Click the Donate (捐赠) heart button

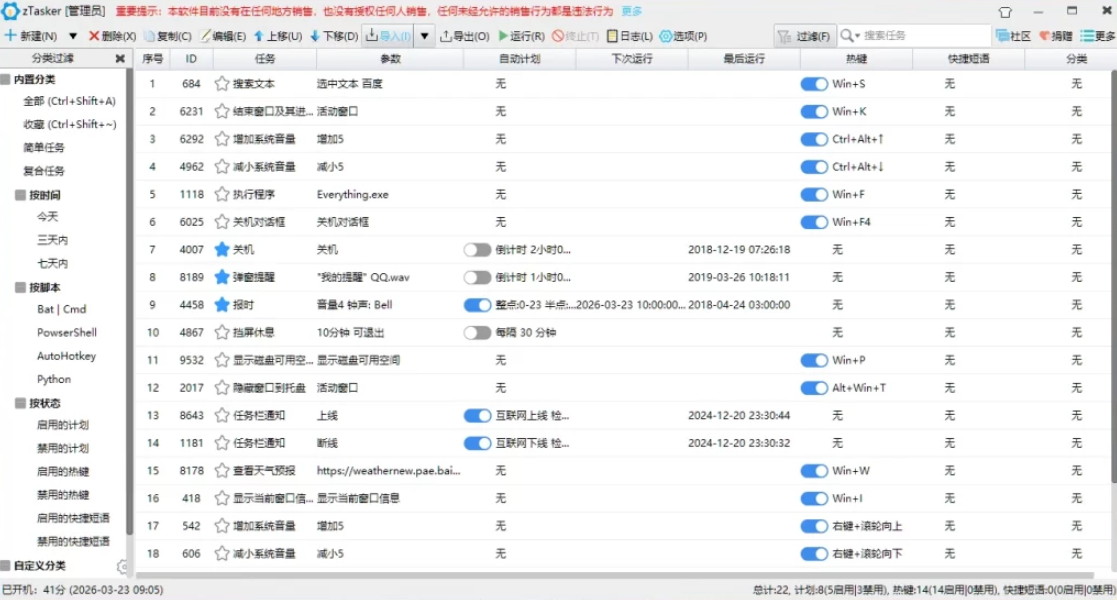tap(1056, 36)
